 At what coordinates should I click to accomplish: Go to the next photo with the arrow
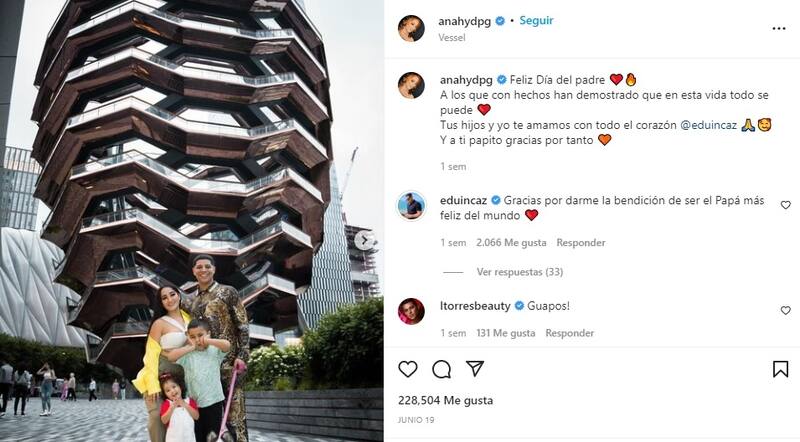[364, 240]
